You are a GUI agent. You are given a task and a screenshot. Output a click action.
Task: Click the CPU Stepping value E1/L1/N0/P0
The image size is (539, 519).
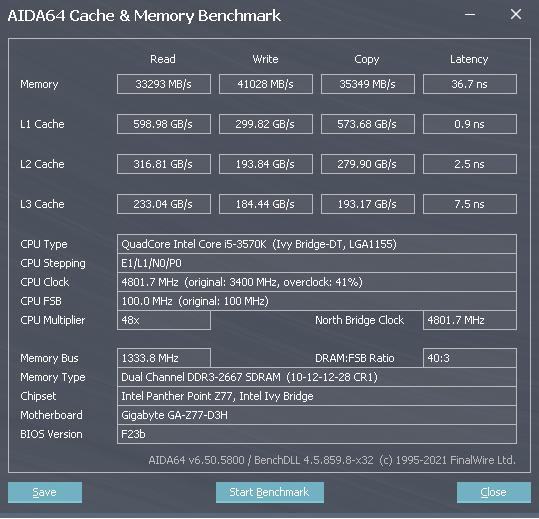click(x=317, y=263)
